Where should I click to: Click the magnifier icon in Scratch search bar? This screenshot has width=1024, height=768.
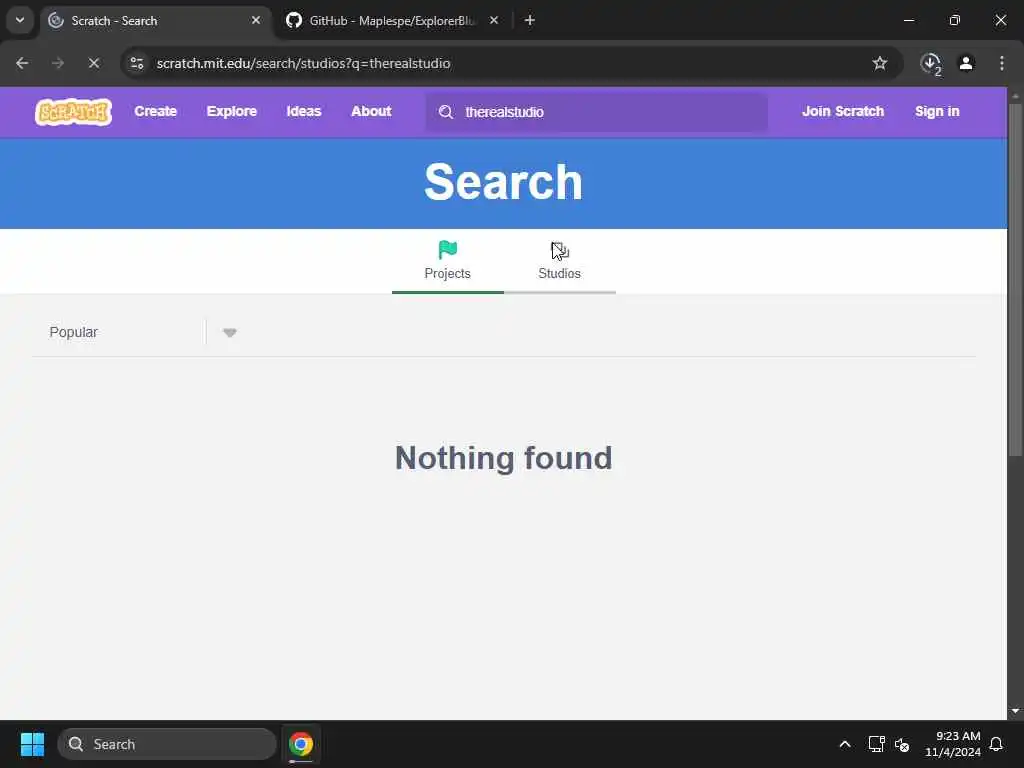446,112
